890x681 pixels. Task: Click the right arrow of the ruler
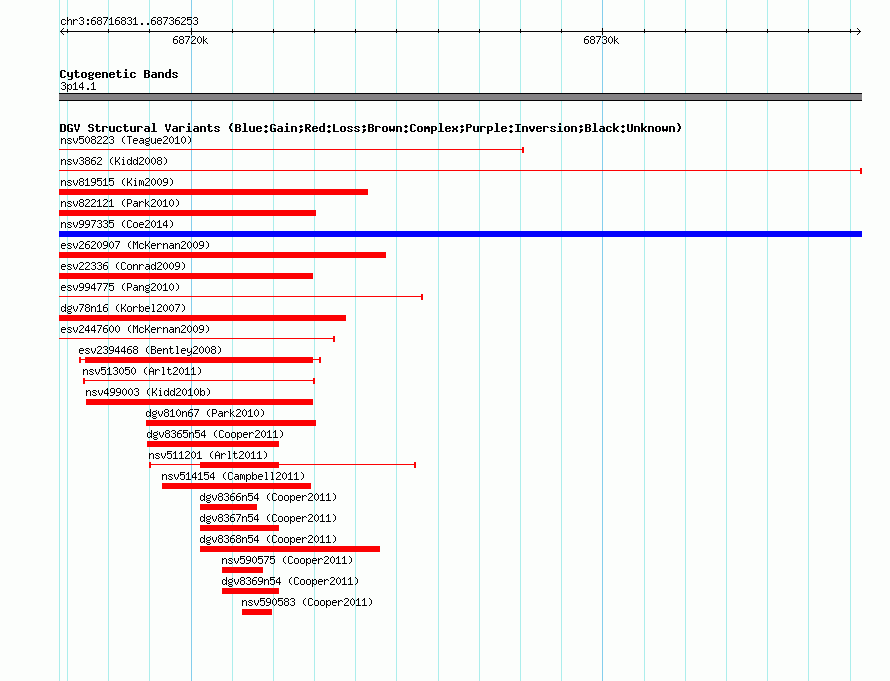coord(858,32)
